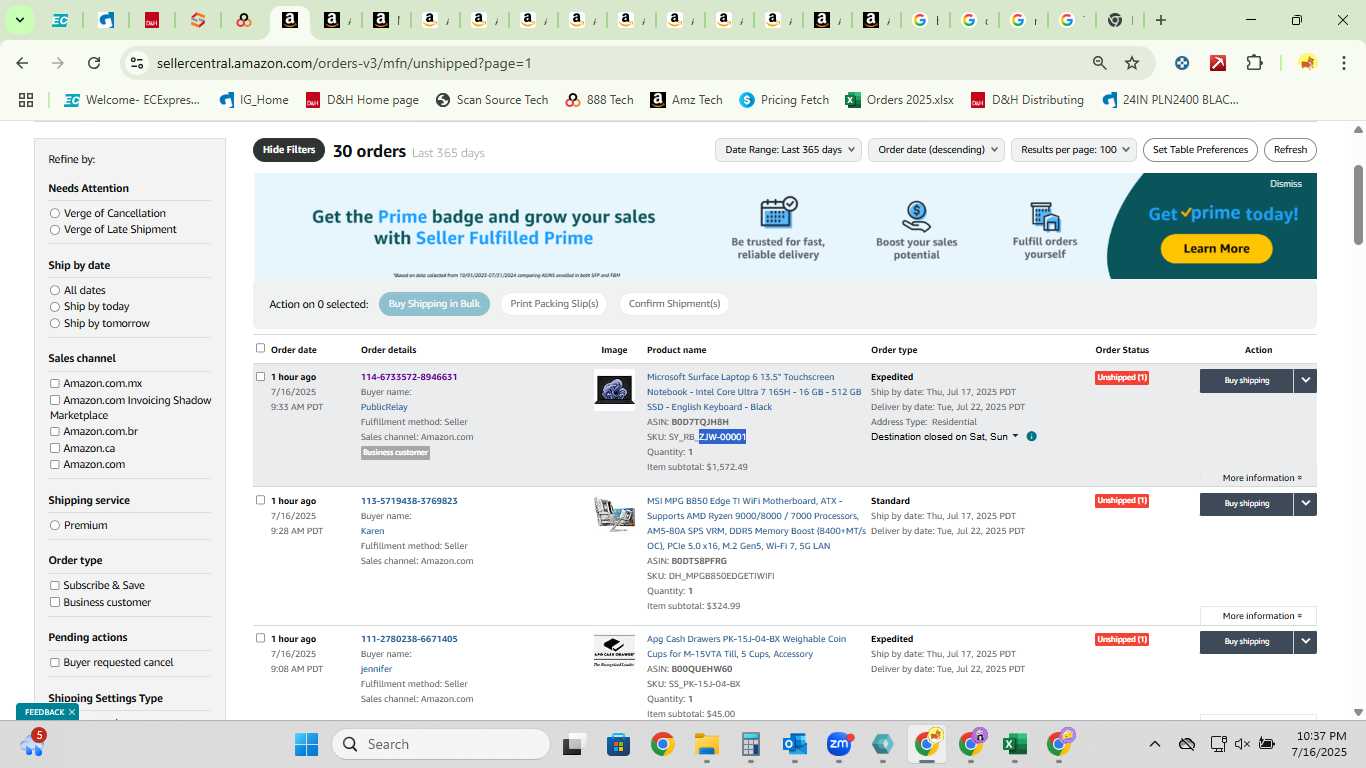Go back to the previous browser page
Image resolution: width=1366 pixels, height=768 pixels.
click(22, 63)
